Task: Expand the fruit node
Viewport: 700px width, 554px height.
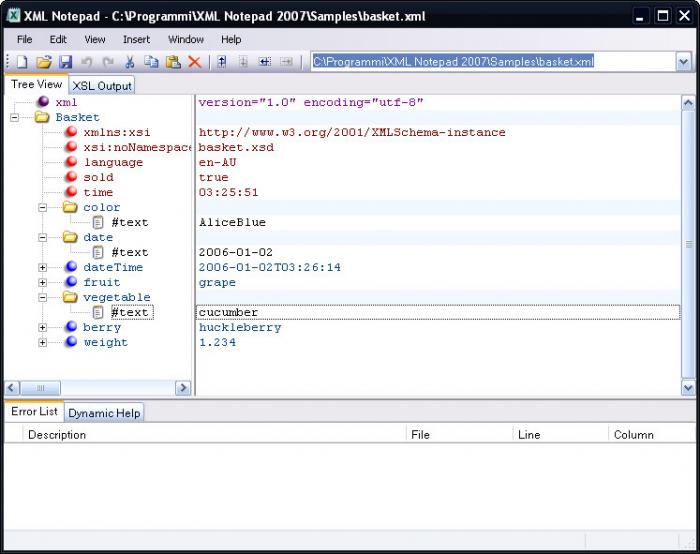Action: (42, 282)
